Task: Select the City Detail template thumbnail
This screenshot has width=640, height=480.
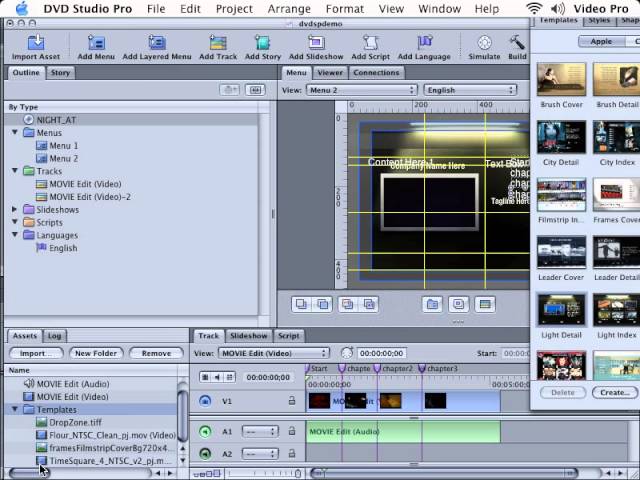Action: tap(561, 137)
